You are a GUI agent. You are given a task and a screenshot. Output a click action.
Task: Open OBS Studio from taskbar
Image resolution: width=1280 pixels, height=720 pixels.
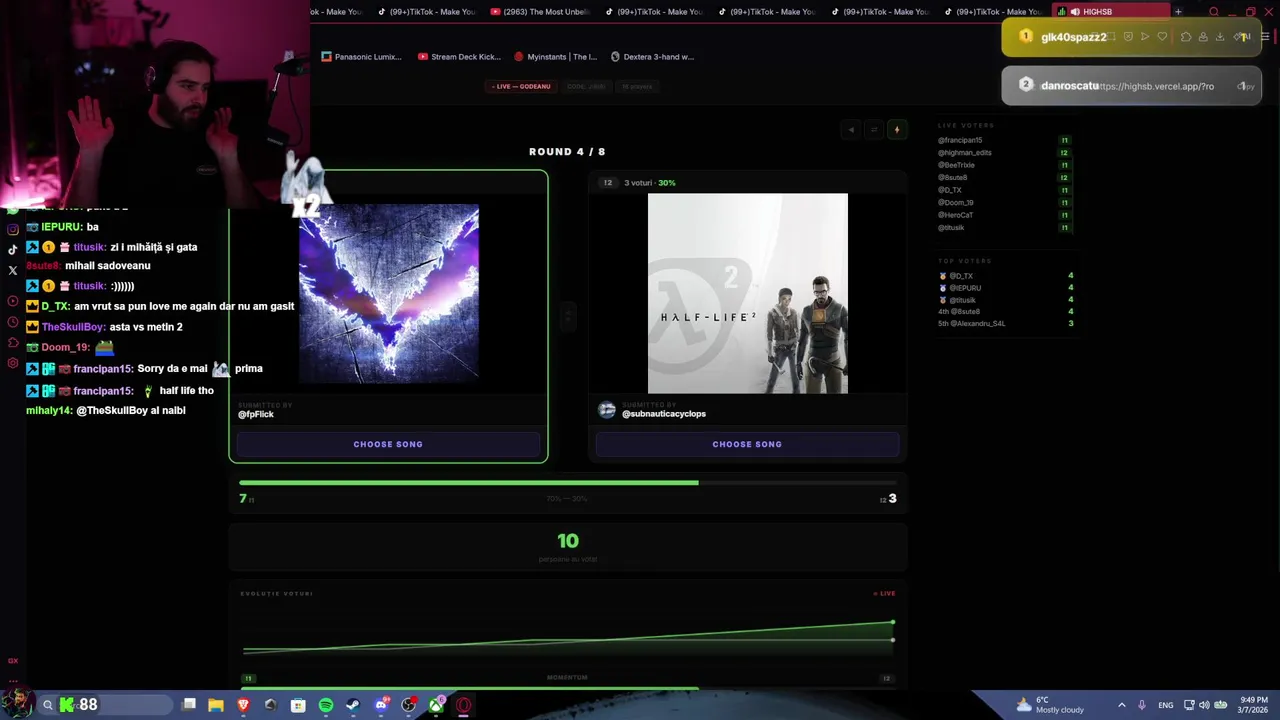pyautogui.click(x=409, y=705)
